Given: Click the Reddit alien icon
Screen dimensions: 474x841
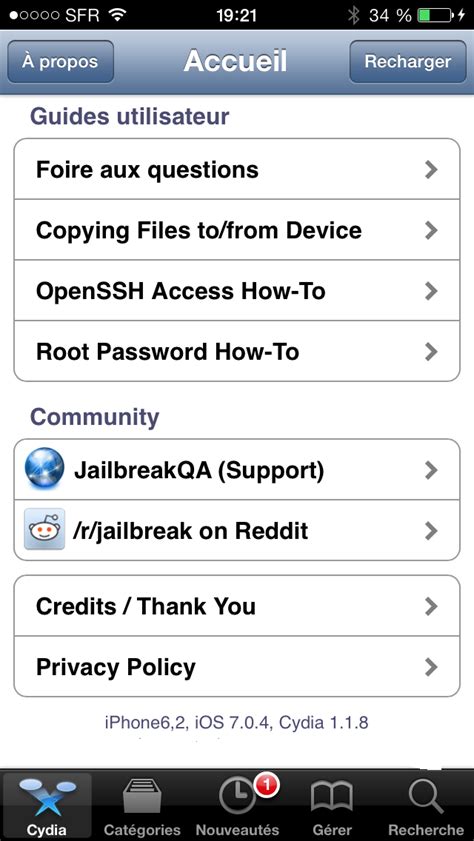Looking at the screenshot, I should click(x=45, y=529).
